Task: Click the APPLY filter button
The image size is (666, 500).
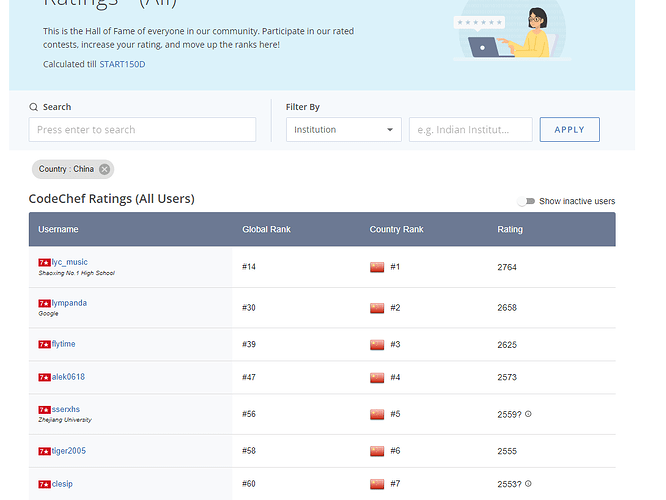Action: pos(570,130)
